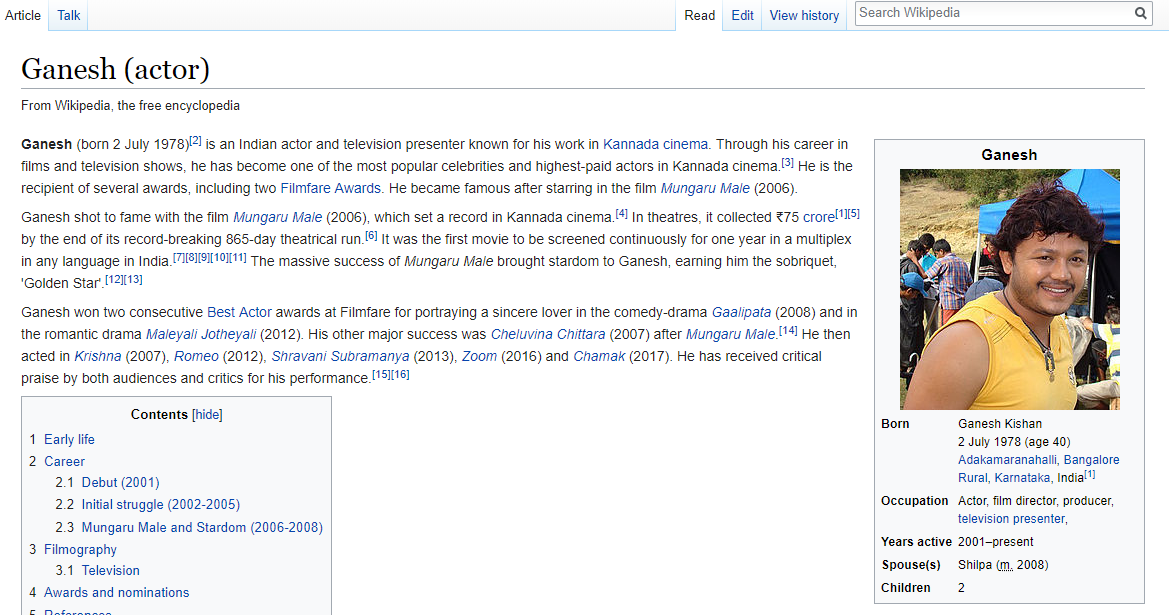Follow the Kannada cinema link
This screenshot has width=1169, height=615.
pos(655,144)
